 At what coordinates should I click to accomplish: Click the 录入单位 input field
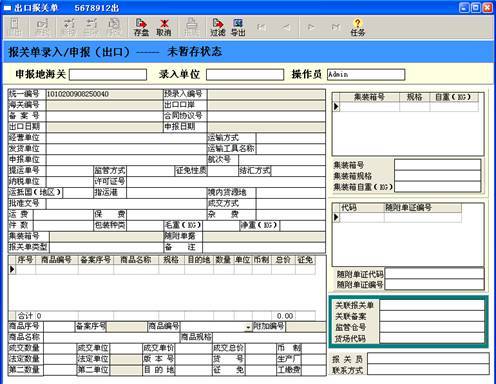(245, 74)
